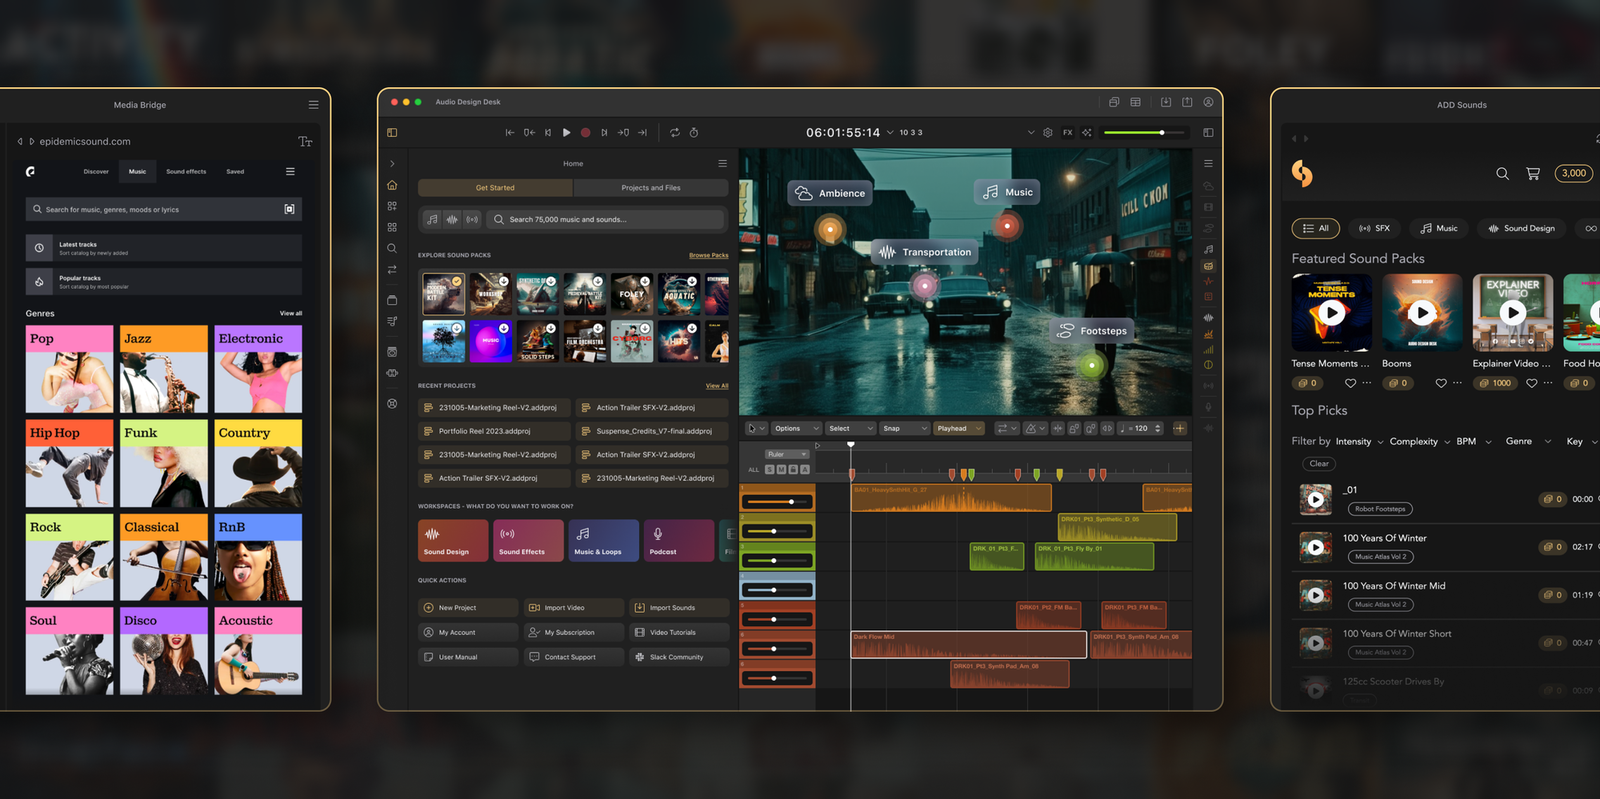Select the Foley sound pack thumbnail
The width and height of the screenshot is (1600, 799).
[x=632, y=294]
